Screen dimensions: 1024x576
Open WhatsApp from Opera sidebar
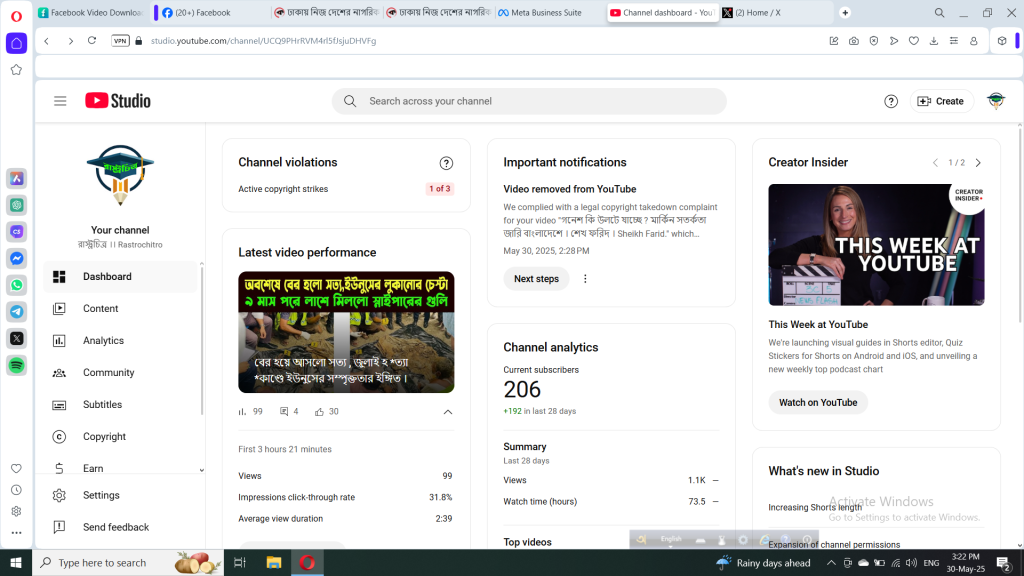(x=16, y=285)
